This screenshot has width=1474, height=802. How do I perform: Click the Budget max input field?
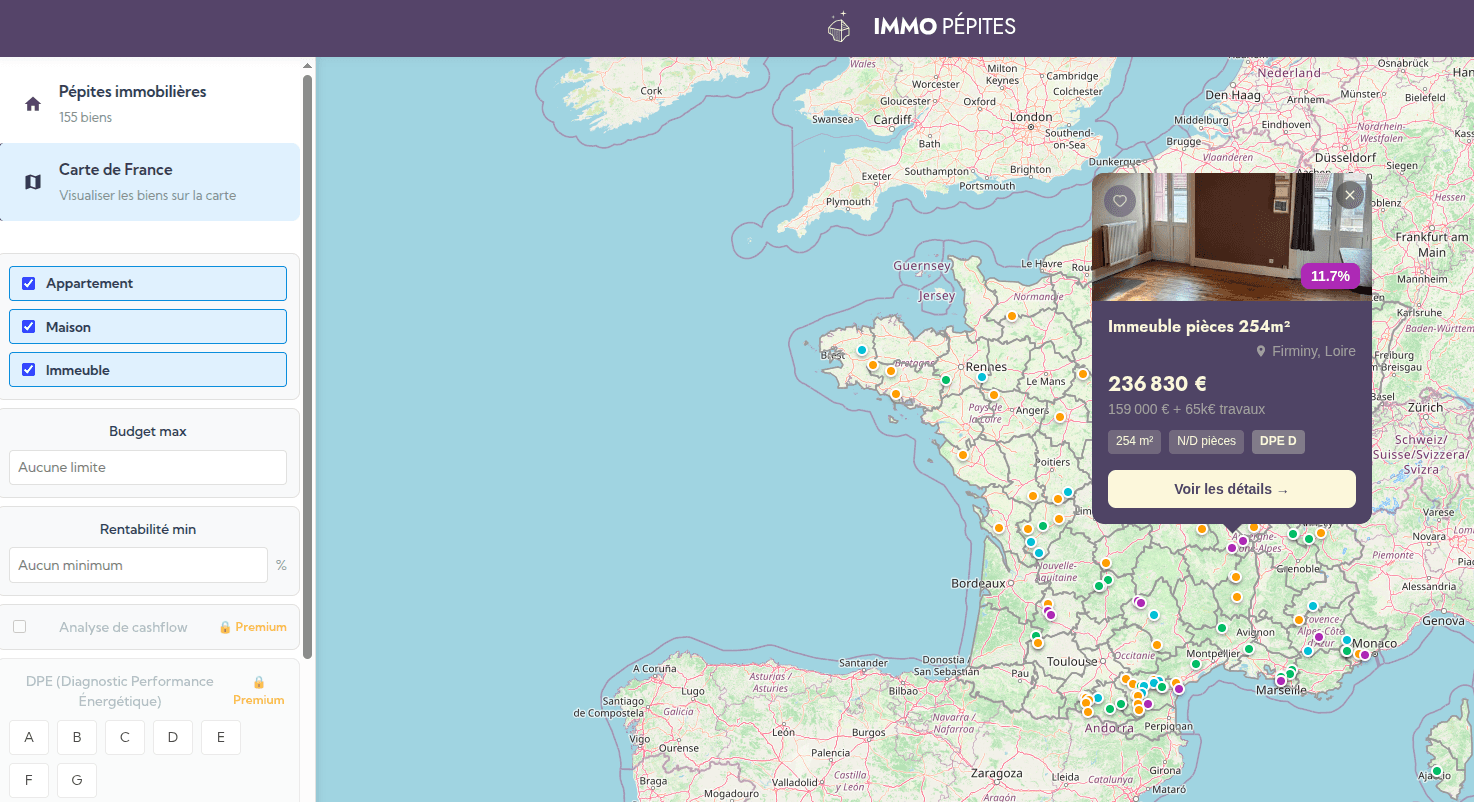[x=147, y=467]
